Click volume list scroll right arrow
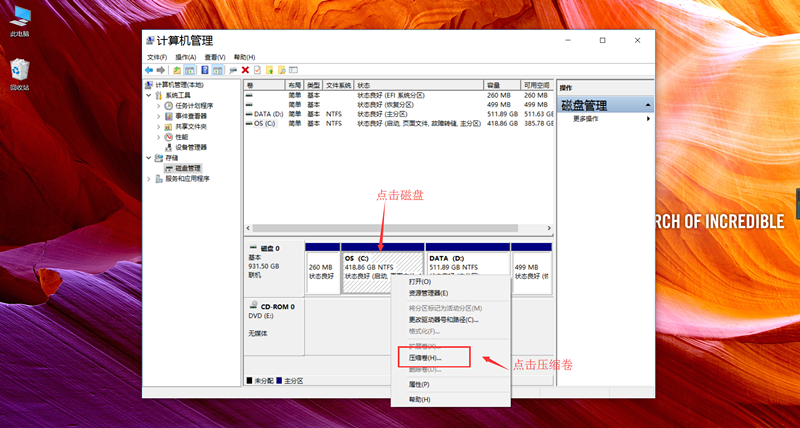This screenshot has height=428, width=800. [x=549, y=228]
